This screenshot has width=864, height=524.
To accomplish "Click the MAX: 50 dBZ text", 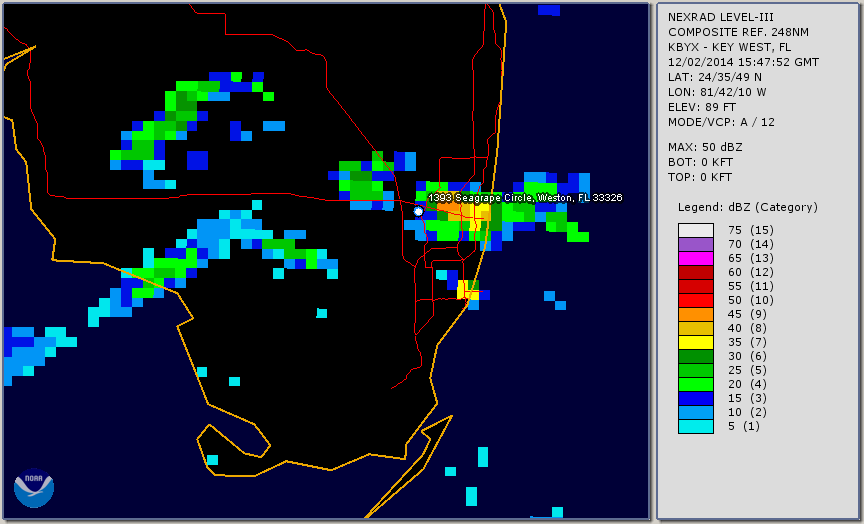I will pyautogui.click(x=705, y=148).
